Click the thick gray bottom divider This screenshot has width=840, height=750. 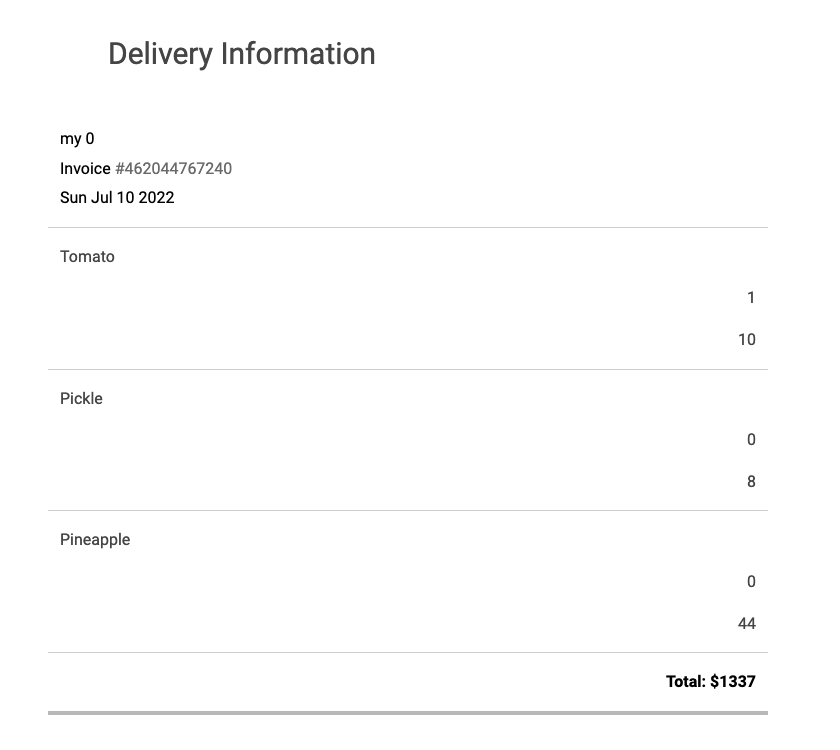(x=408, y=713)
